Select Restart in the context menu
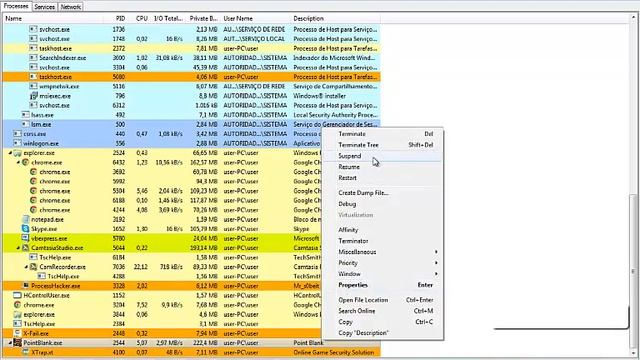Screen dimensions: 640x360 (382, 178)
